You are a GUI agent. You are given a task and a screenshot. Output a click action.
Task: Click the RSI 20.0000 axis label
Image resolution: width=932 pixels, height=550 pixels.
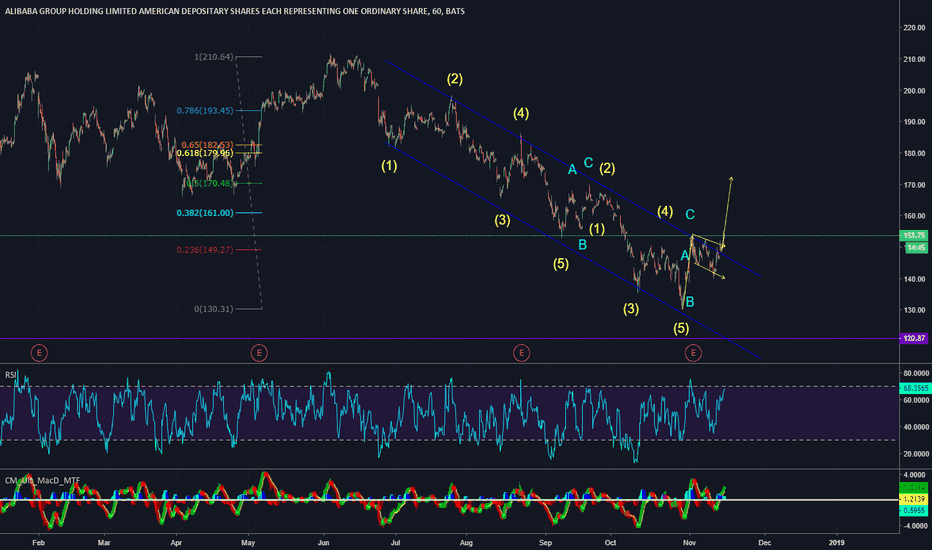pyautogui.click(x=916, y=454)
